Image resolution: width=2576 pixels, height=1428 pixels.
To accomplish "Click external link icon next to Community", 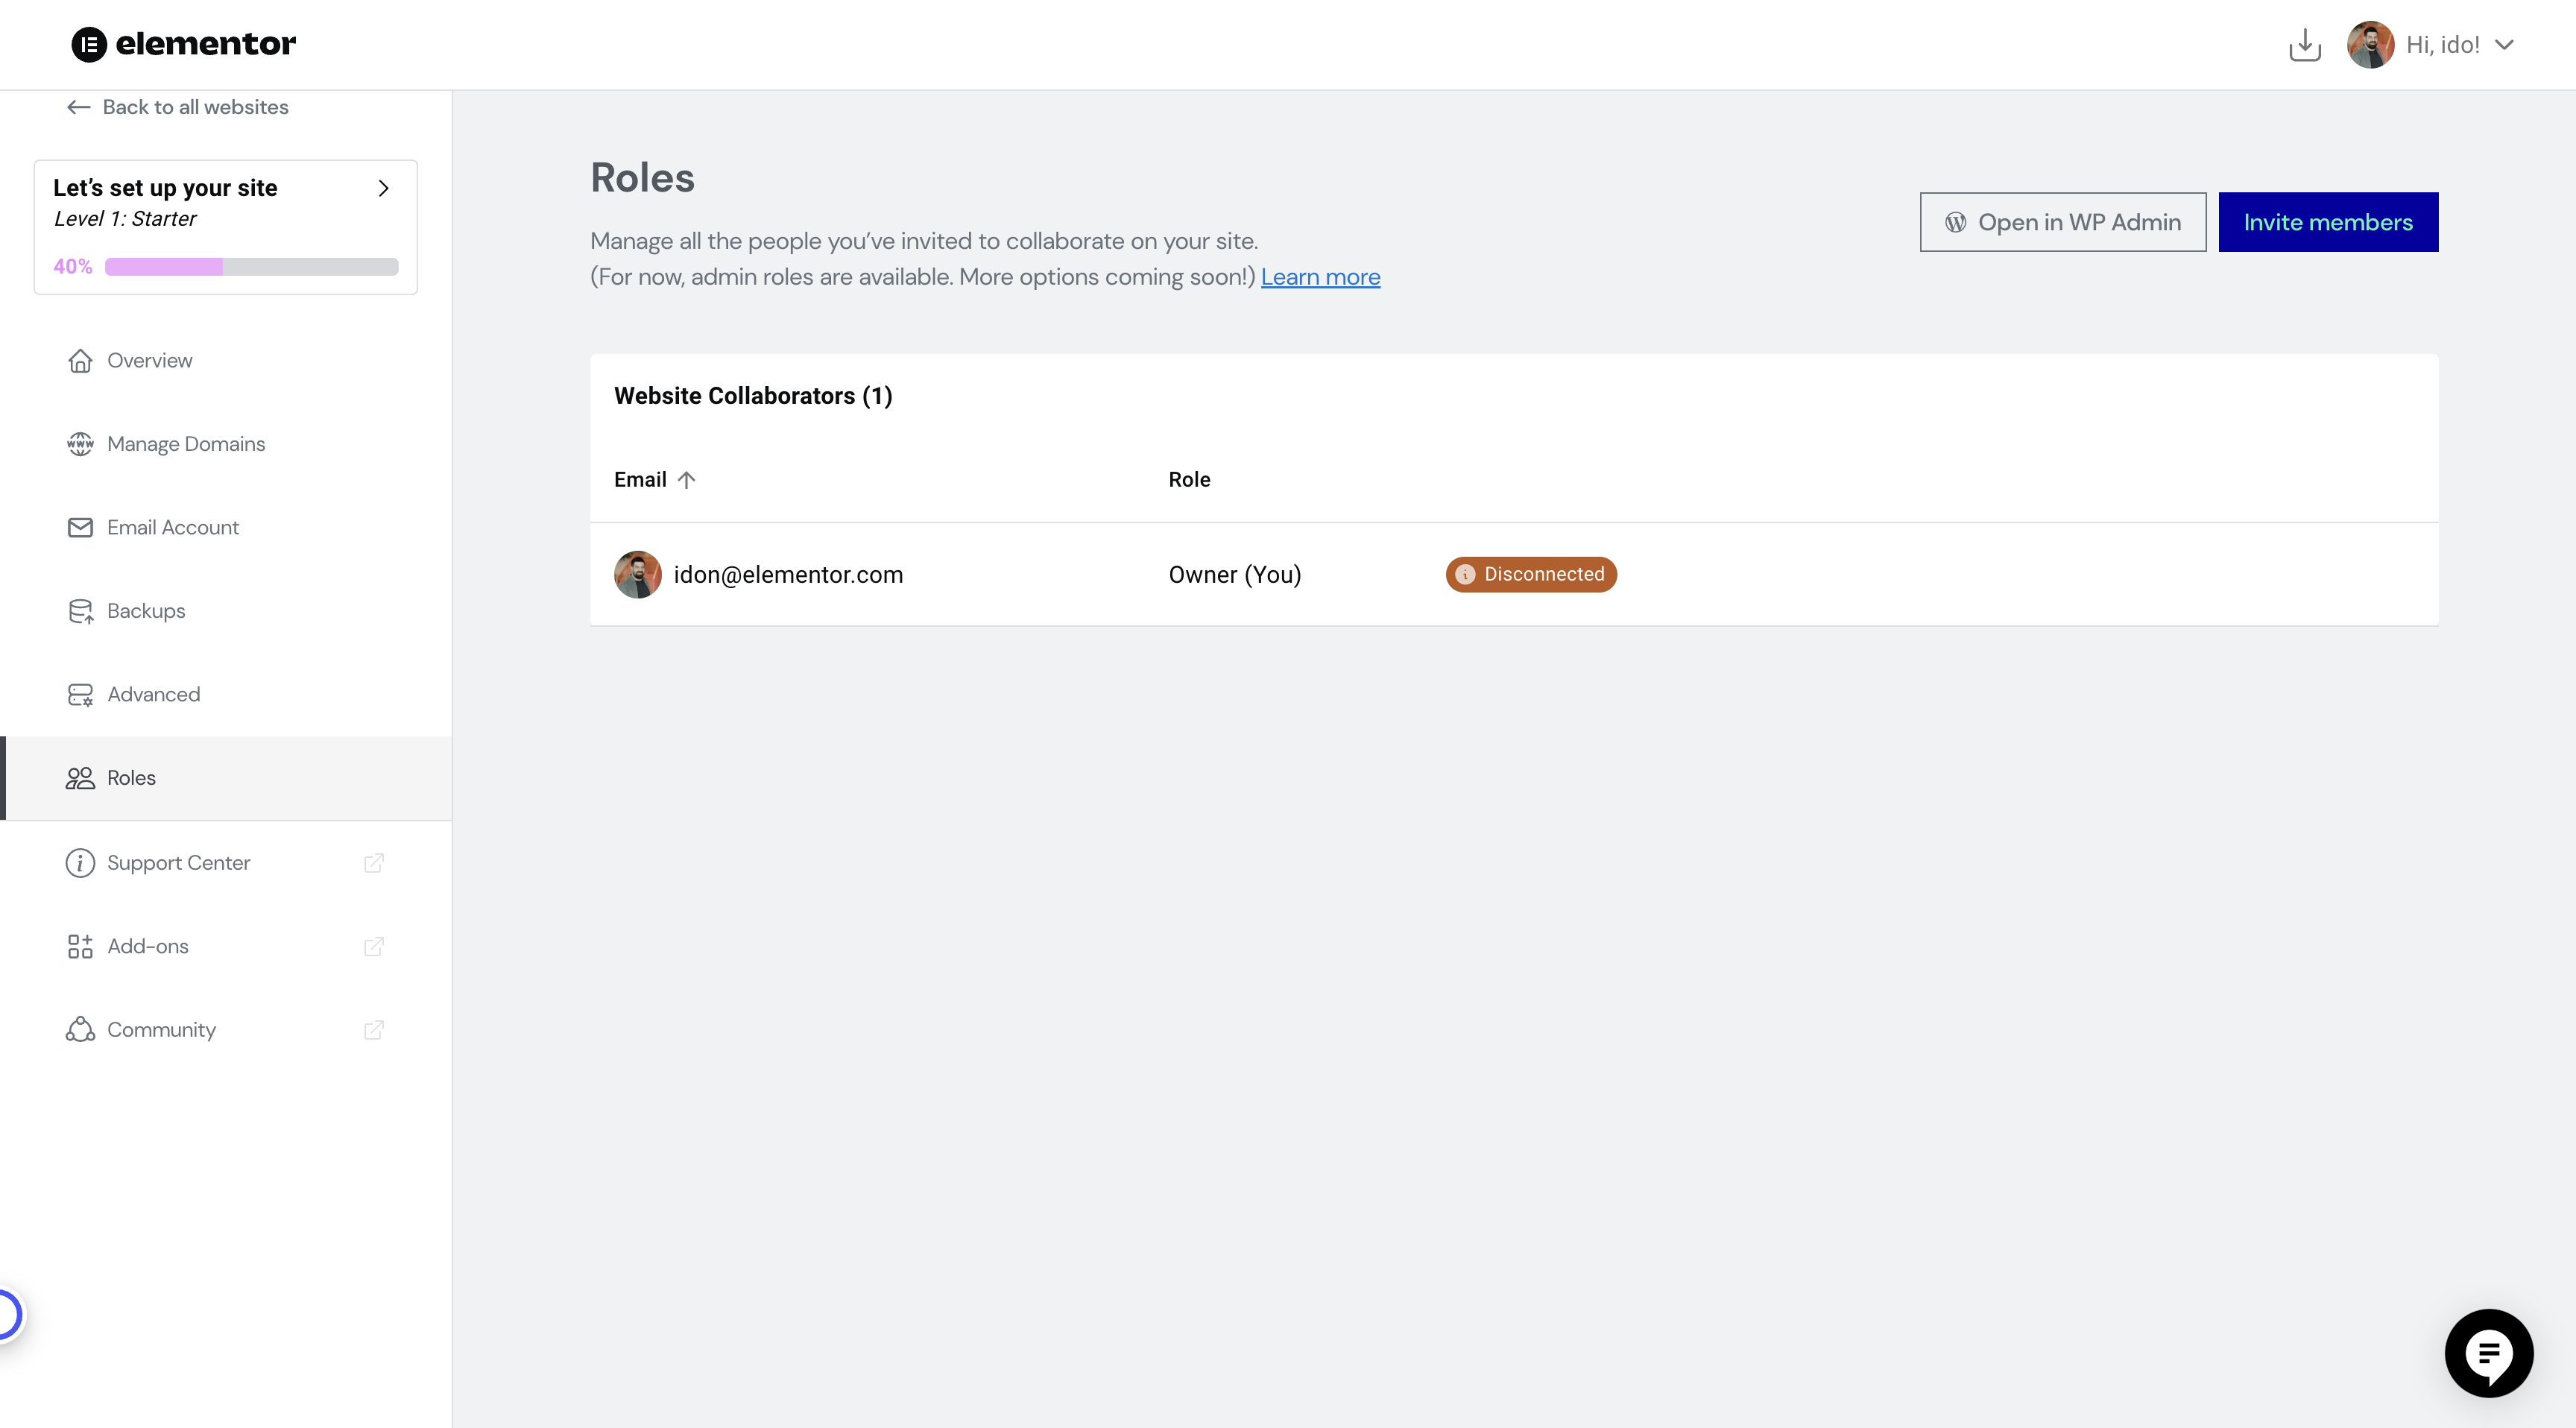I will point(374,1029).
